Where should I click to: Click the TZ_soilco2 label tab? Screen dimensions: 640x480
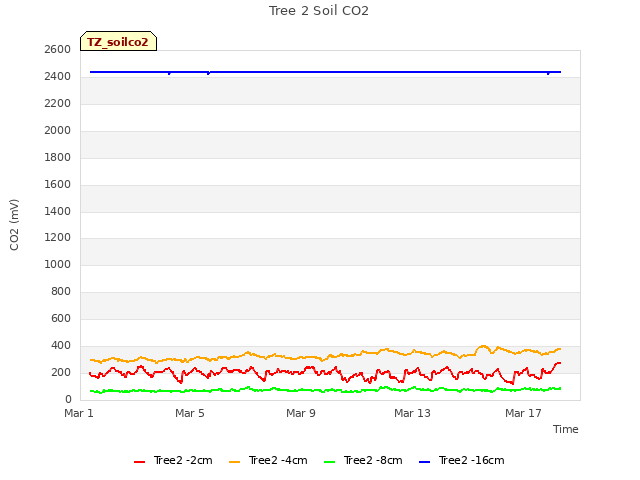pyautogui.click(x=118, y=42)
